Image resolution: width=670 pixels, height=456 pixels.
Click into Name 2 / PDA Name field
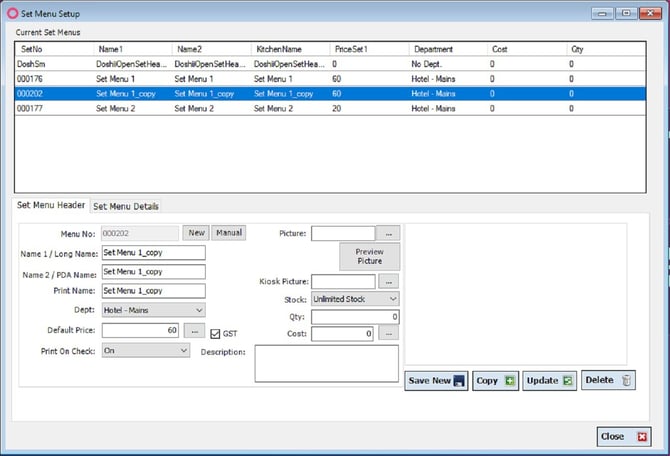click(153, 272)
